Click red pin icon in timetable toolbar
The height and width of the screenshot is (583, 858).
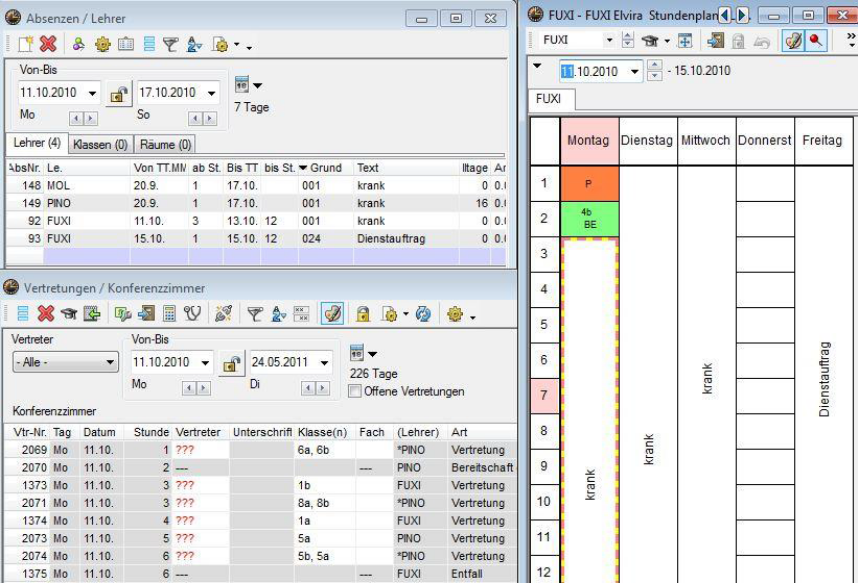pyautogui.click(x=817, y=41)
